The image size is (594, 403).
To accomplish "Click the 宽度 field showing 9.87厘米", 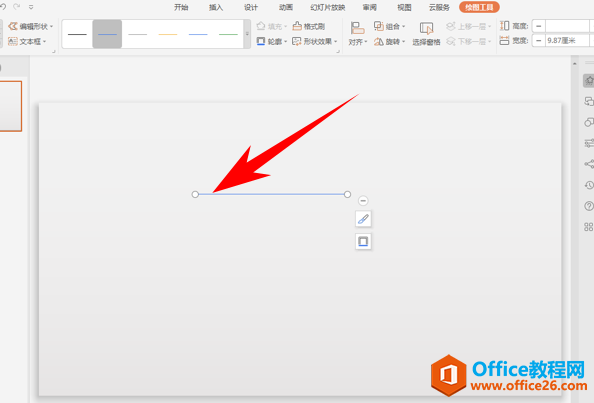I will pyautogui.click(x=567, y=41).
